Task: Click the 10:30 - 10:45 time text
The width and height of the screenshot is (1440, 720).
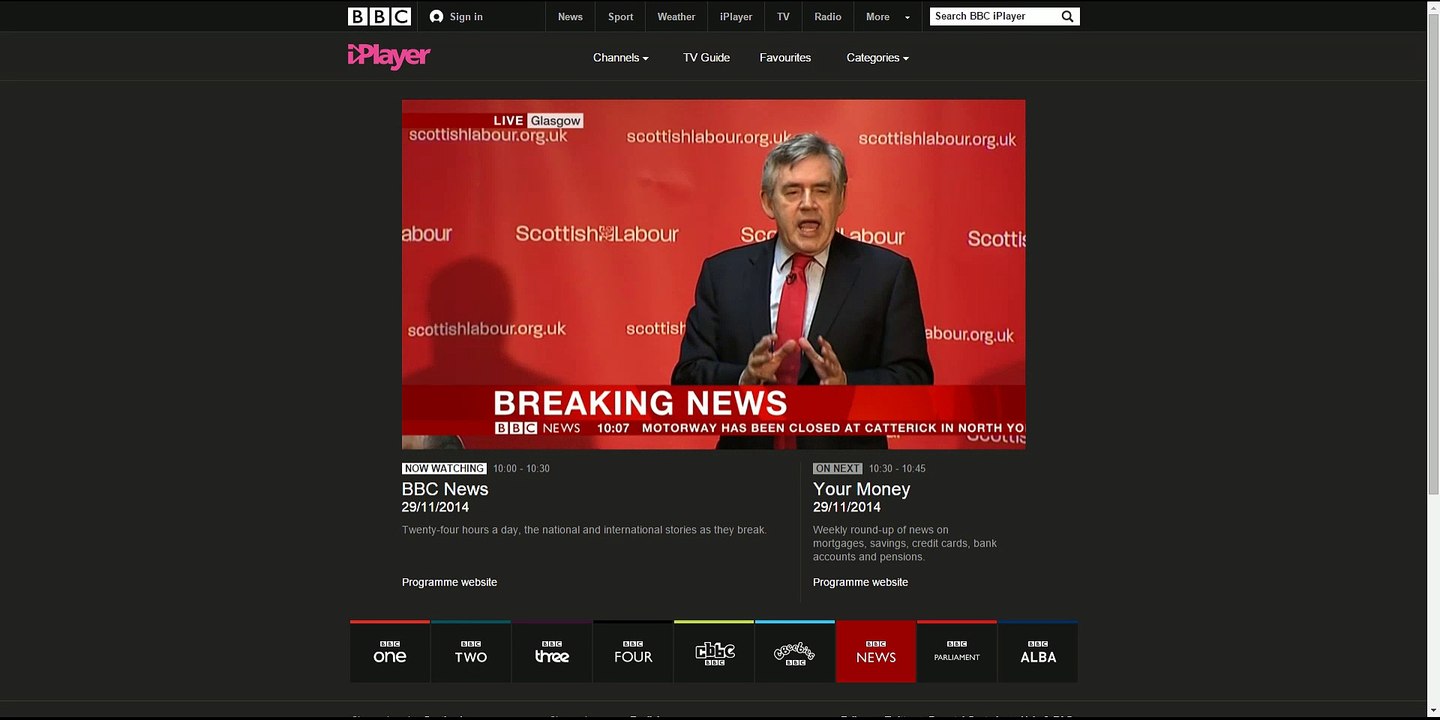Action: coord(897,468)
